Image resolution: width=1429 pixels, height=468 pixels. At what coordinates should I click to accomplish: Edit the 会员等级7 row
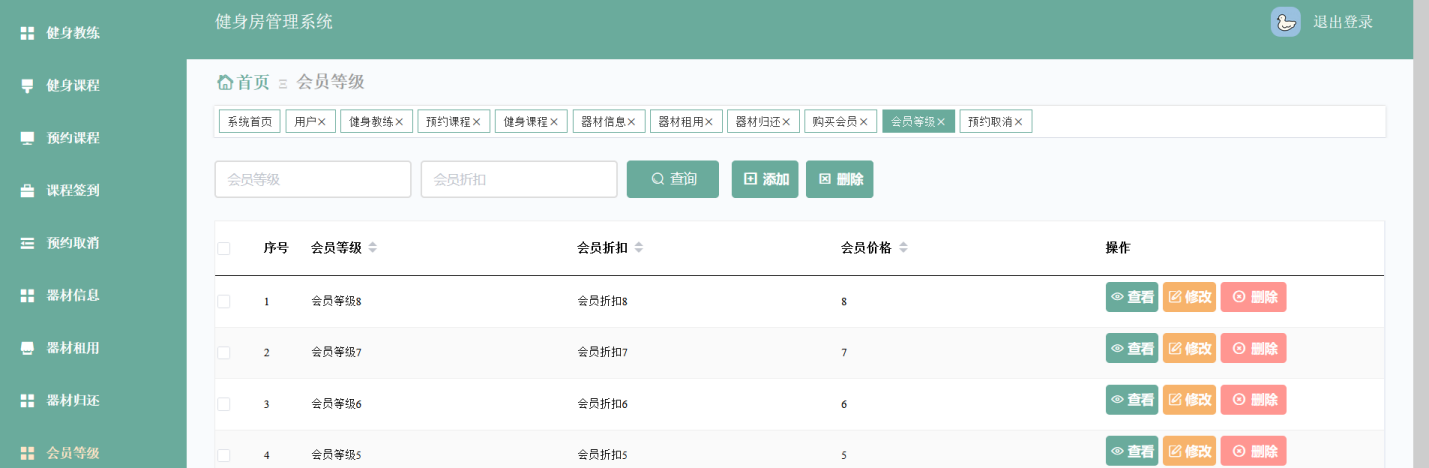[1189, 348]
